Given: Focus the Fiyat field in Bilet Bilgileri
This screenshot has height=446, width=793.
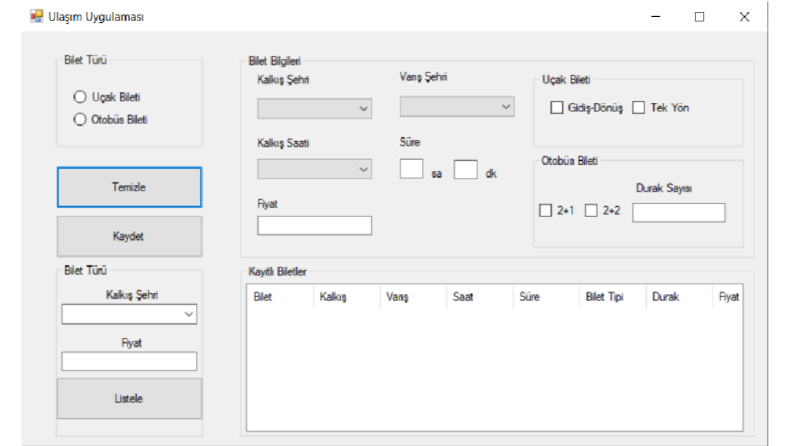Looking at the screenshot, I should tap(315, 226).
